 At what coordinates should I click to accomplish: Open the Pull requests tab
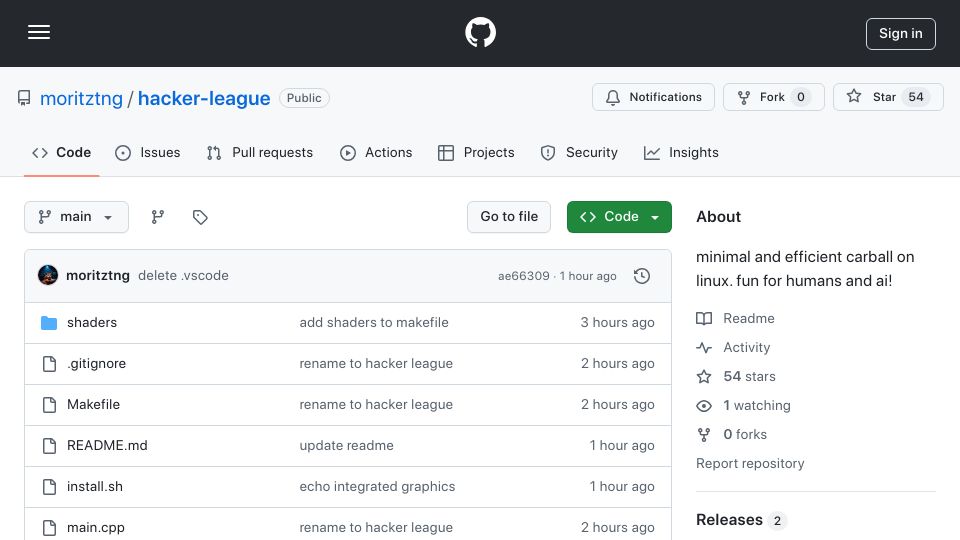coord(260,152)
